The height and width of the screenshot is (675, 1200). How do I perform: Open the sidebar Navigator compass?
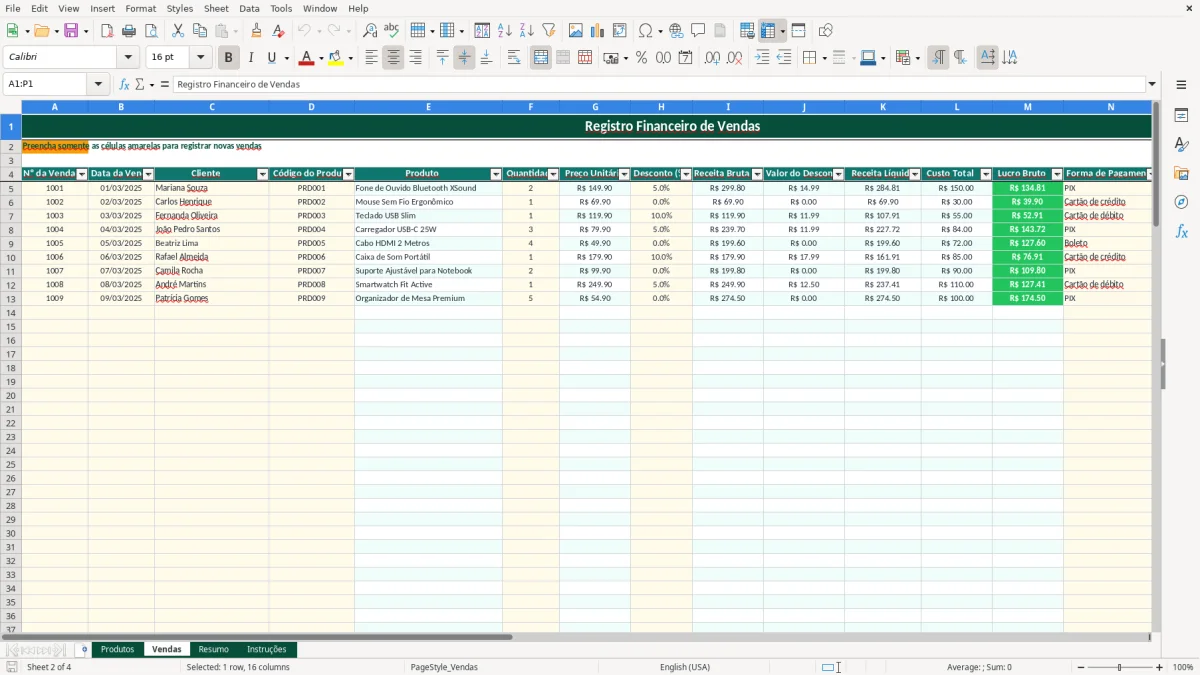(x=1181, y=202)
